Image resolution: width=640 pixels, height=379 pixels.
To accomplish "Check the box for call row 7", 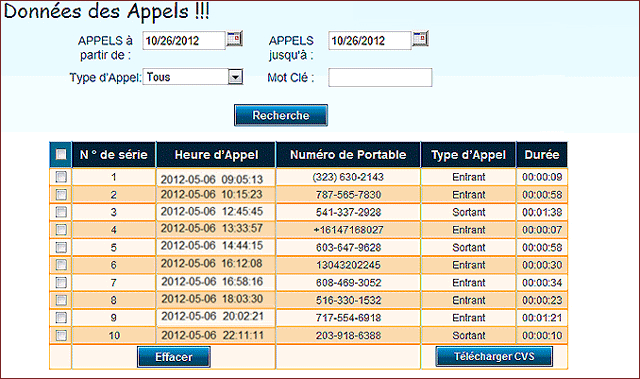I will 61,282.
